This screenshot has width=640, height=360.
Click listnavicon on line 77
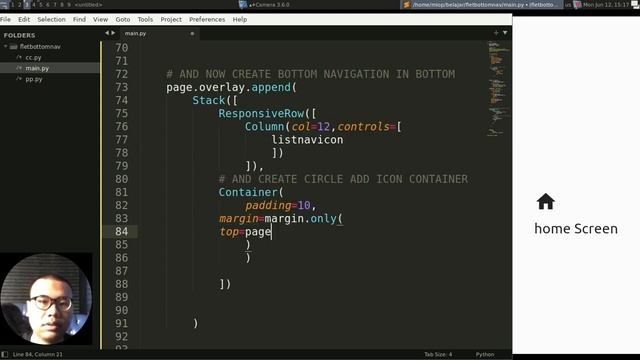(307, 140)
